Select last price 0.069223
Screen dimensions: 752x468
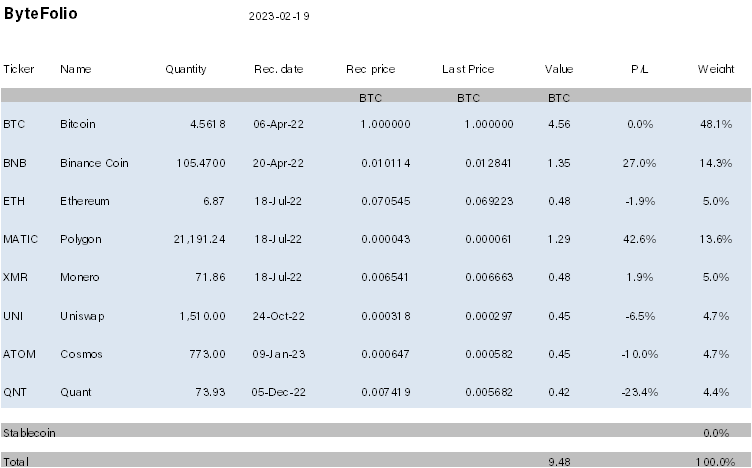click(489, 201)
